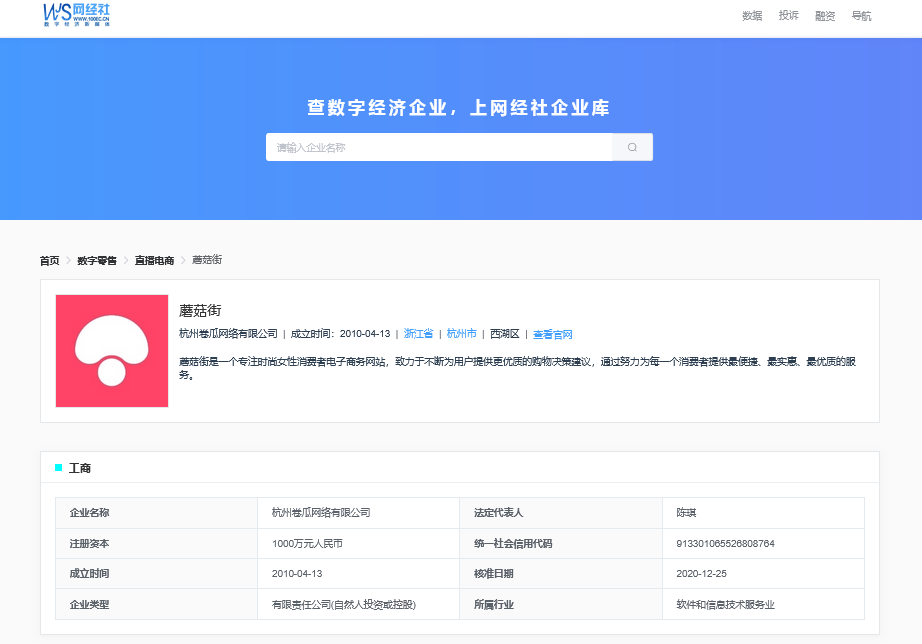Open the 浙江省 province link
Image resolution: width=922 pixels, height=644 pixels.
pyautogui.click(x=418, y=333)
